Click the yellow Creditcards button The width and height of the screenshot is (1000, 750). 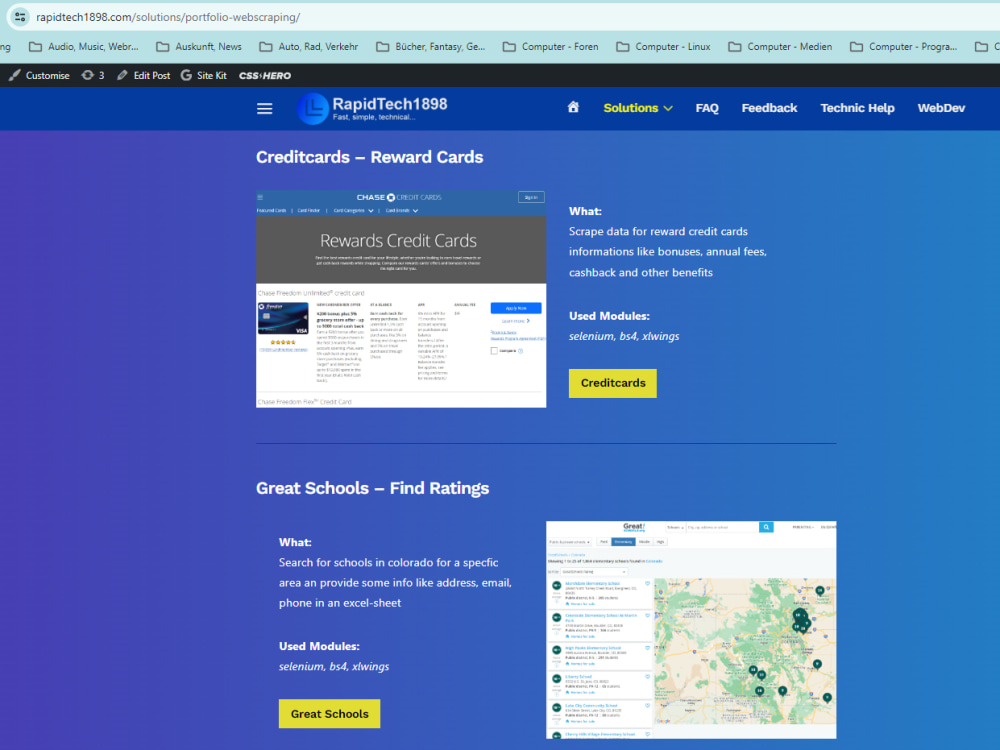[x=613, y=383]
